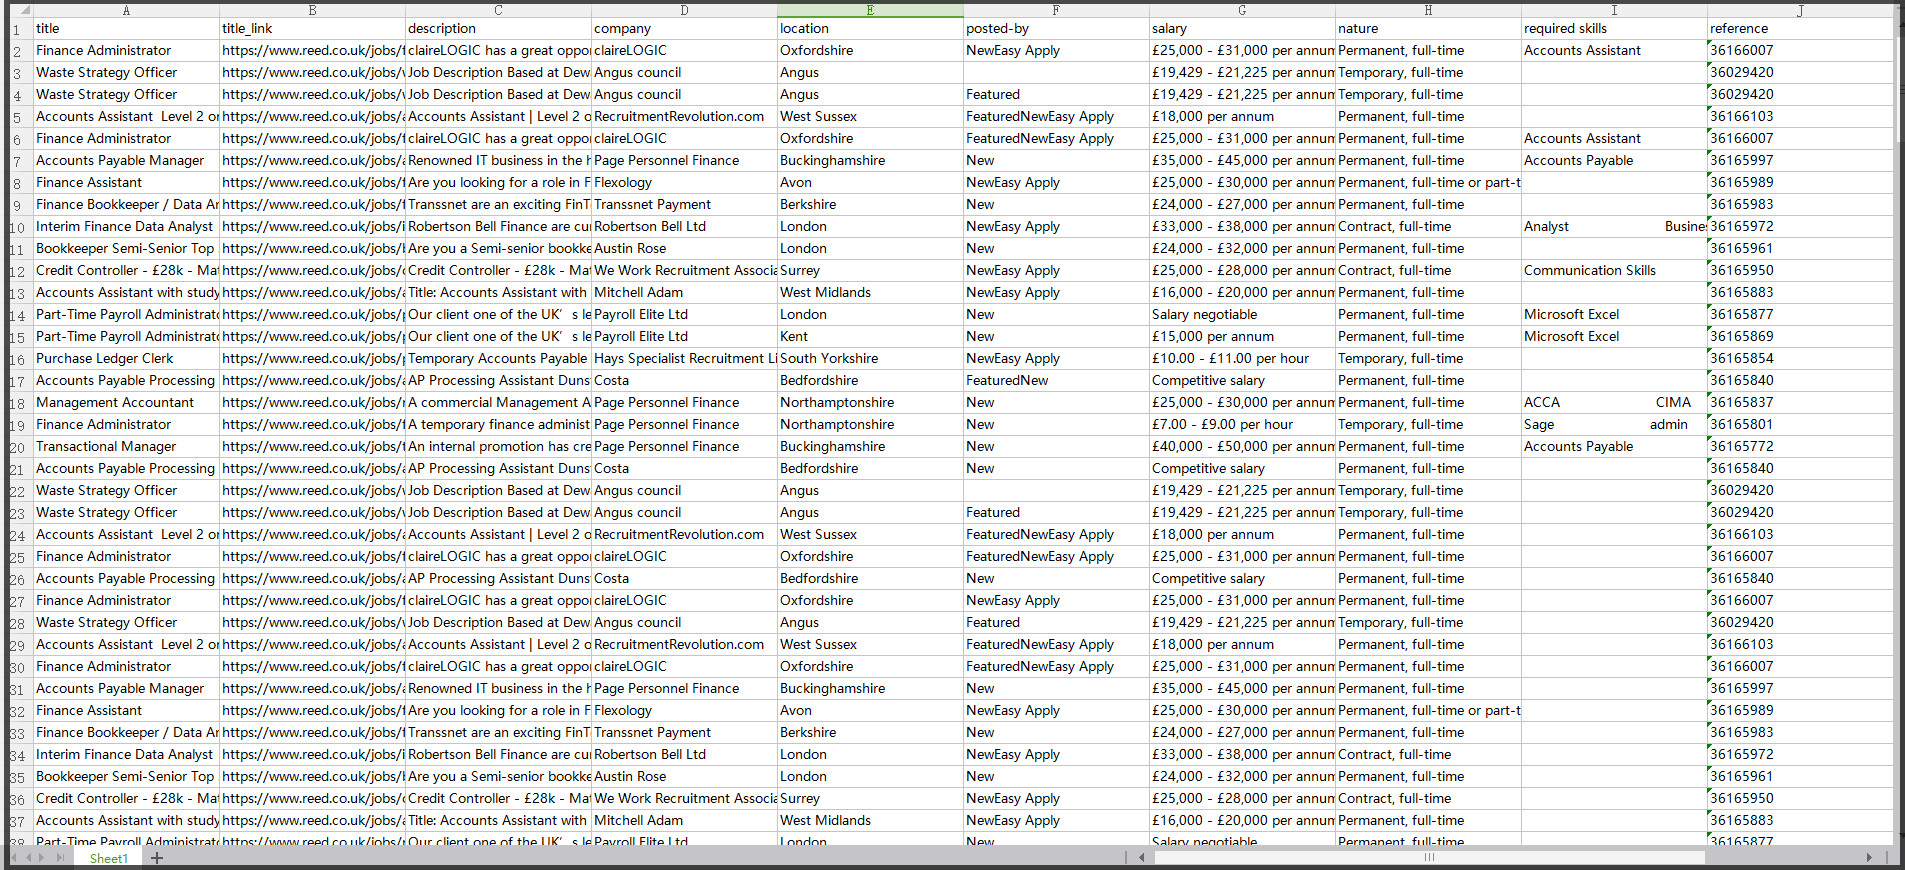Select the 'South Yorkshire' location cell

point(870,359)
